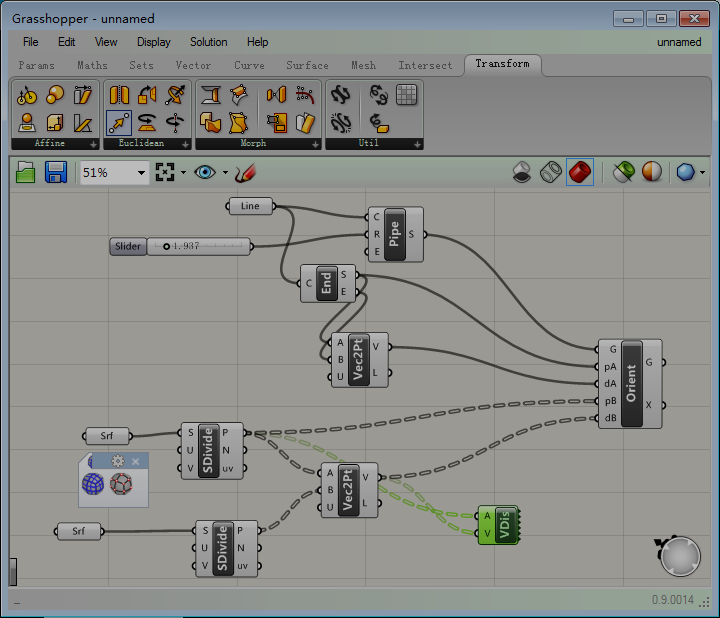
Task: Select the Pipe component on canvas
Action: click(x=395, y=234)
